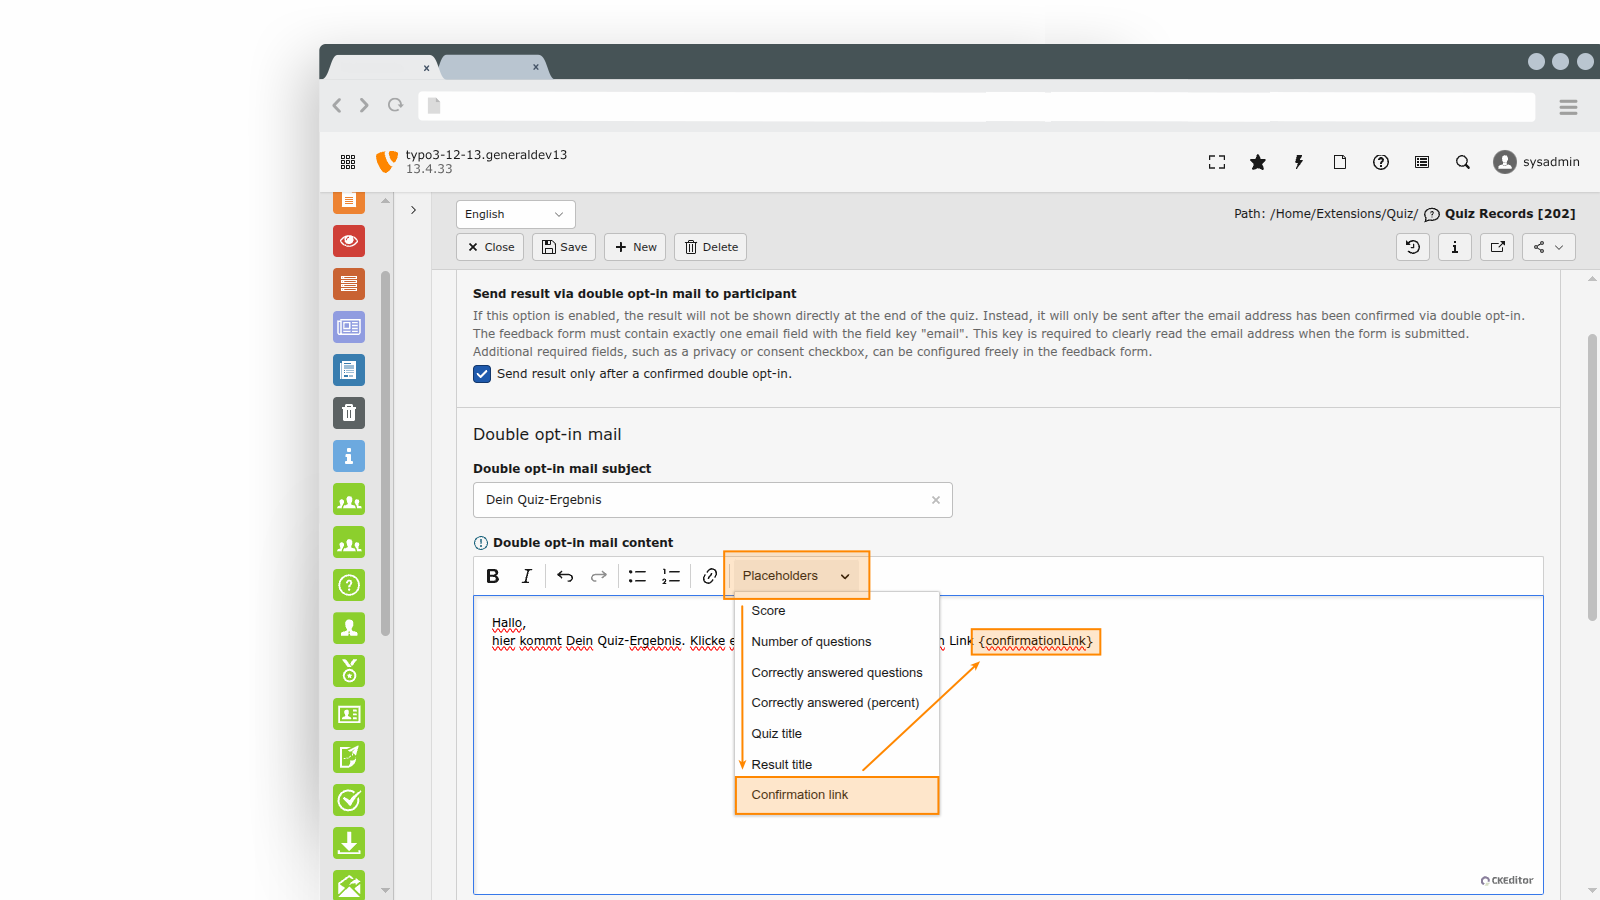Insert link via editor link icon
This screenshot has width=1600, height=900.
coord(710,576)
